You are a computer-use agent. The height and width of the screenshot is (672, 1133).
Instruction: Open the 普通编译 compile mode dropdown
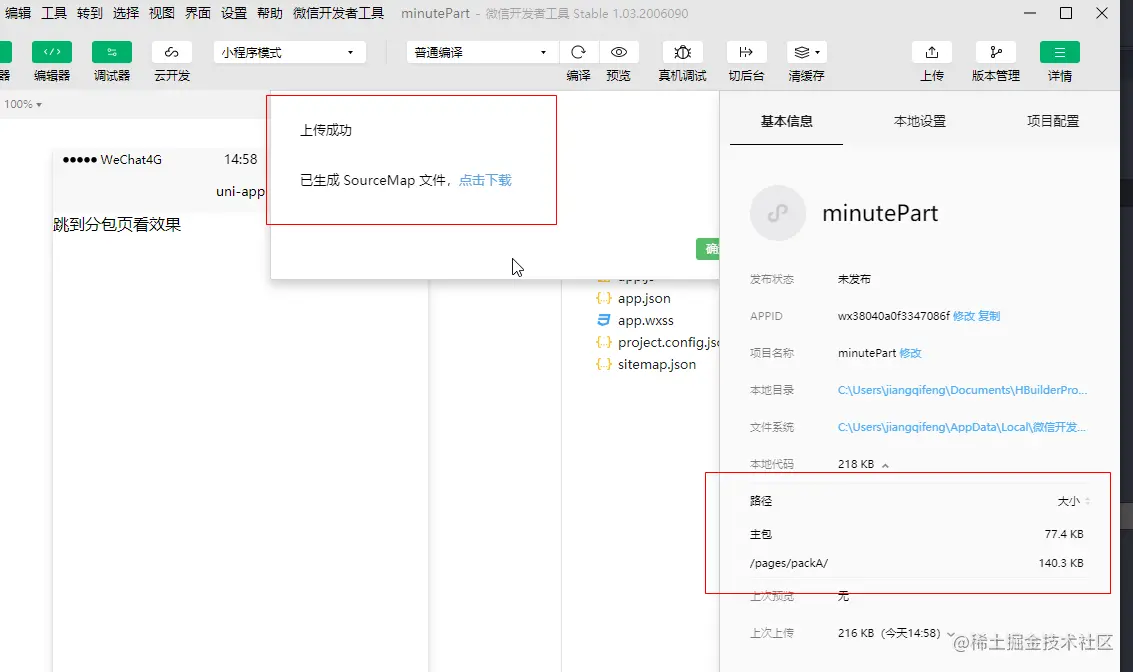coord(481,52)
